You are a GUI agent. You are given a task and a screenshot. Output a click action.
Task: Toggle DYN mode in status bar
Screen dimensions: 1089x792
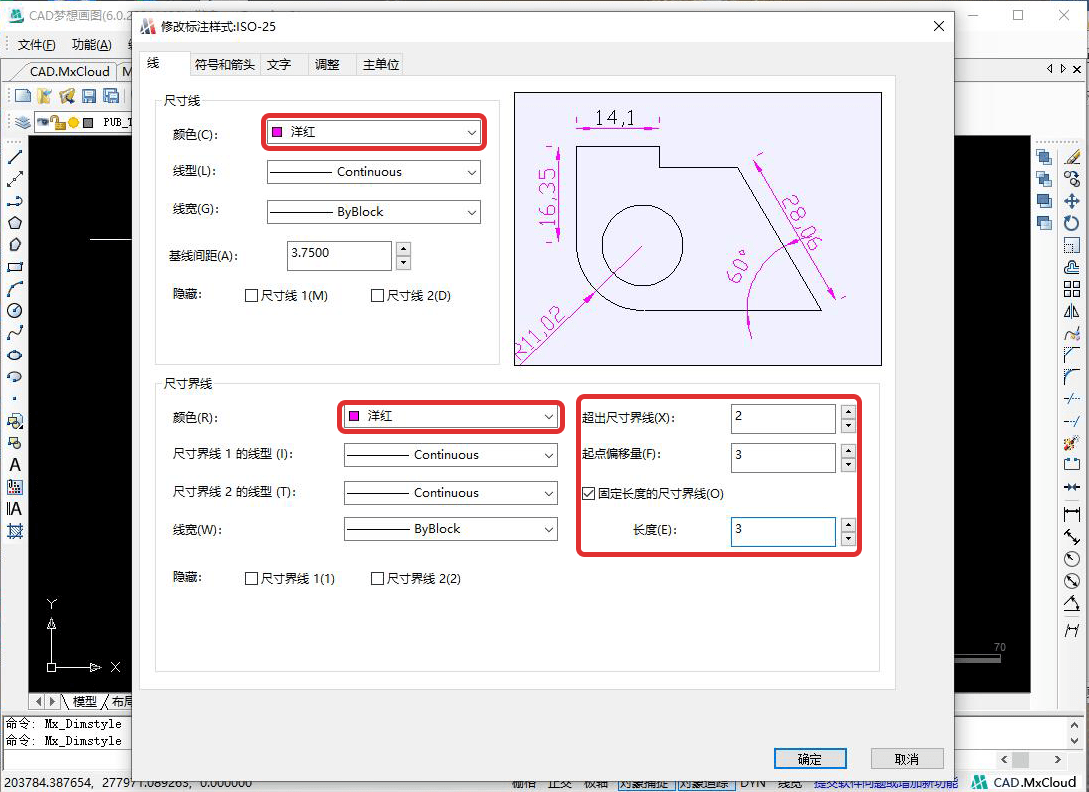pos(753,783)
